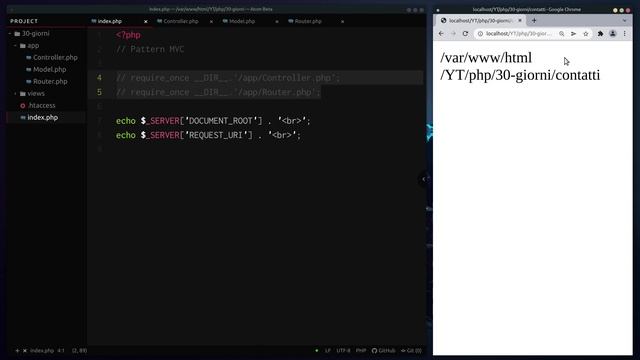Open Git panel from status bar
This screenshot has height=360, width=640.
point(411,351)
